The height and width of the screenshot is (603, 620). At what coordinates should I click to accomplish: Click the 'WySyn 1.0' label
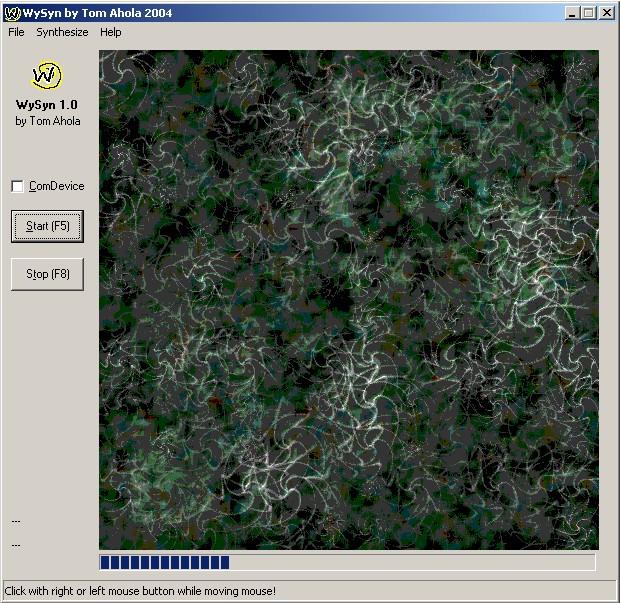pyautogui.click(x=47, y=105)
